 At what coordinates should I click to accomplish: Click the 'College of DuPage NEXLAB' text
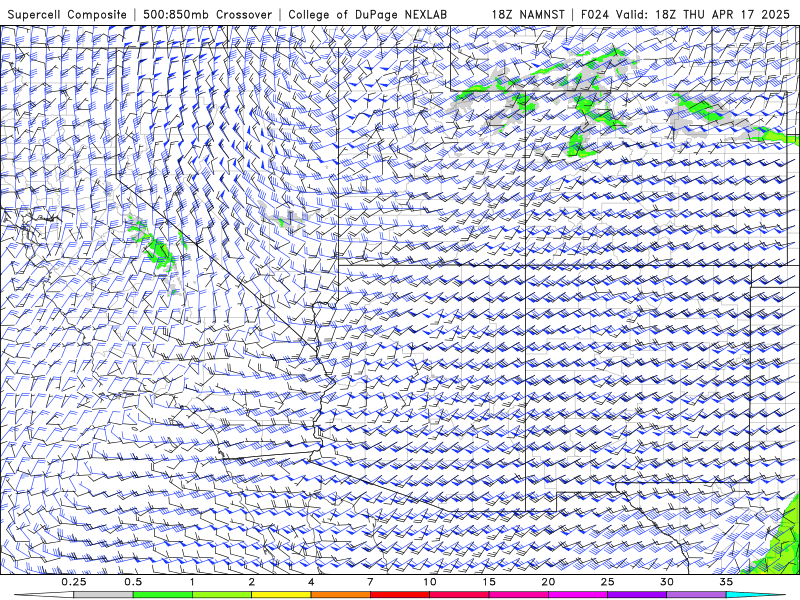pyautogui.click(x=367, y=14)
